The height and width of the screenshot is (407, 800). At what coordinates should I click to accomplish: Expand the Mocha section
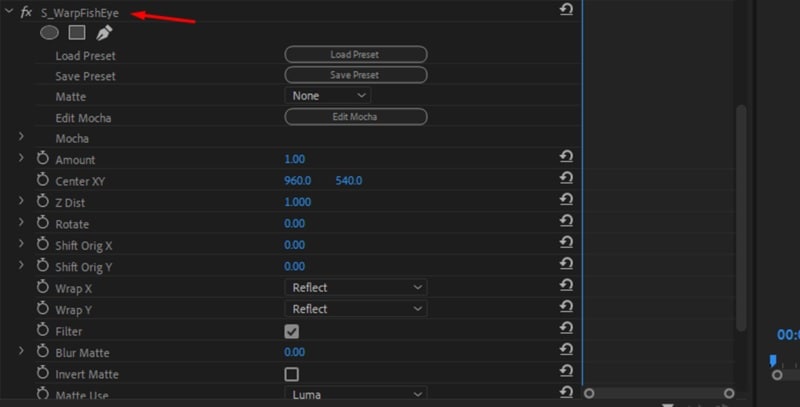[x=21, y=137]
